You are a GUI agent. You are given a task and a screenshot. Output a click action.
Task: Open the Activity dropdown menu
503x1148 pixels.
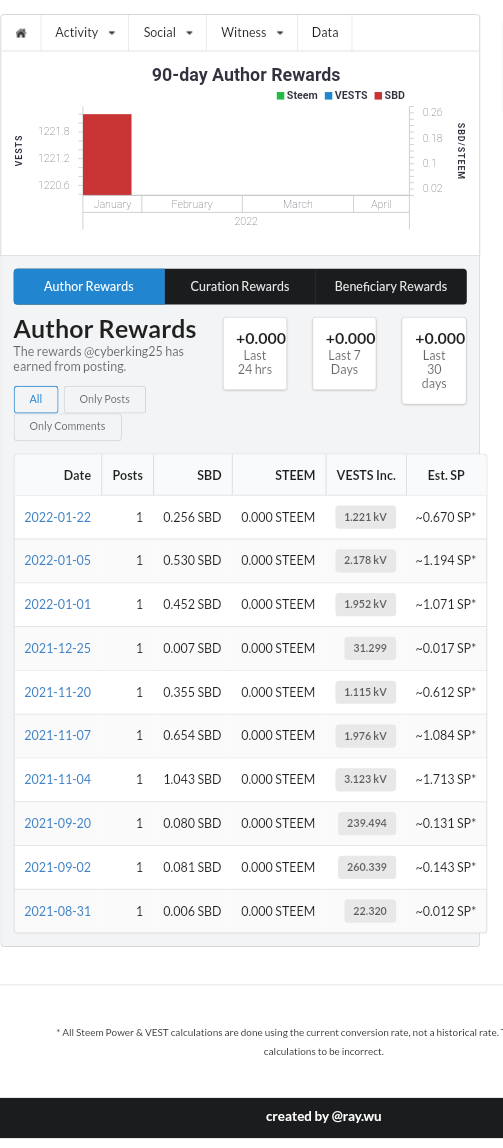pyautogui.click(x=85, y=33)
